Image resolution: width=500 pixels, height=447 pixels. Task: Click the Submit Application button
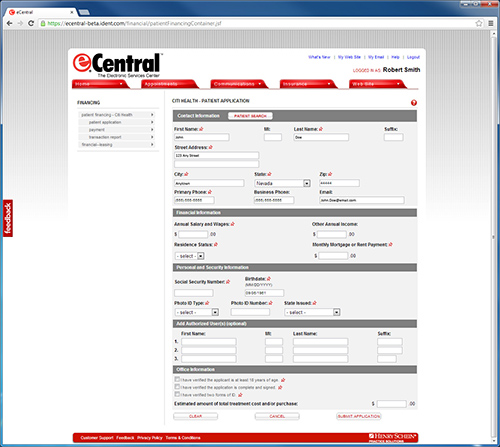pyautogui.click(x=359, y=416)
